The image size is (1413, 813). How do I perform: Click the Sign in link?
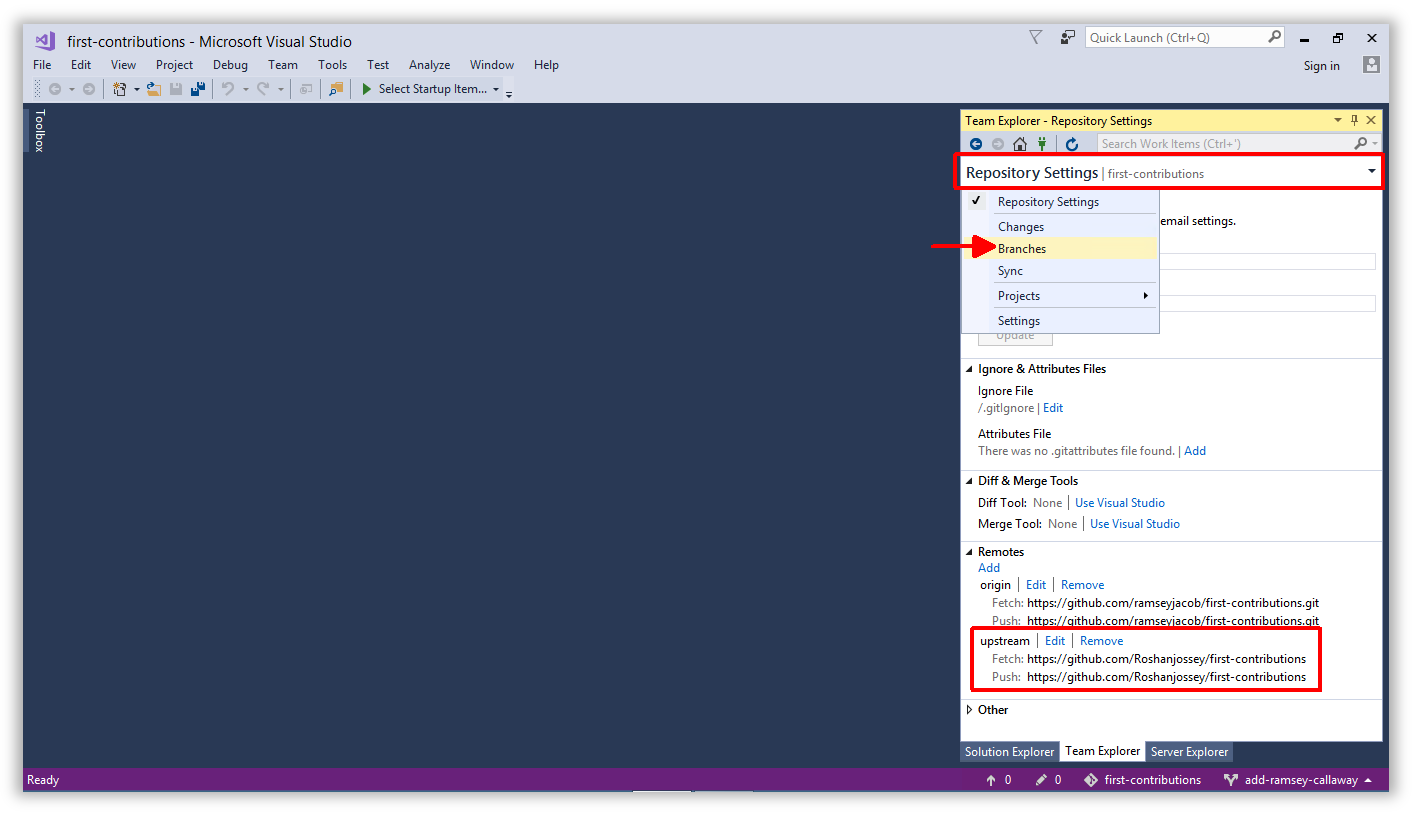point(1322,66)
